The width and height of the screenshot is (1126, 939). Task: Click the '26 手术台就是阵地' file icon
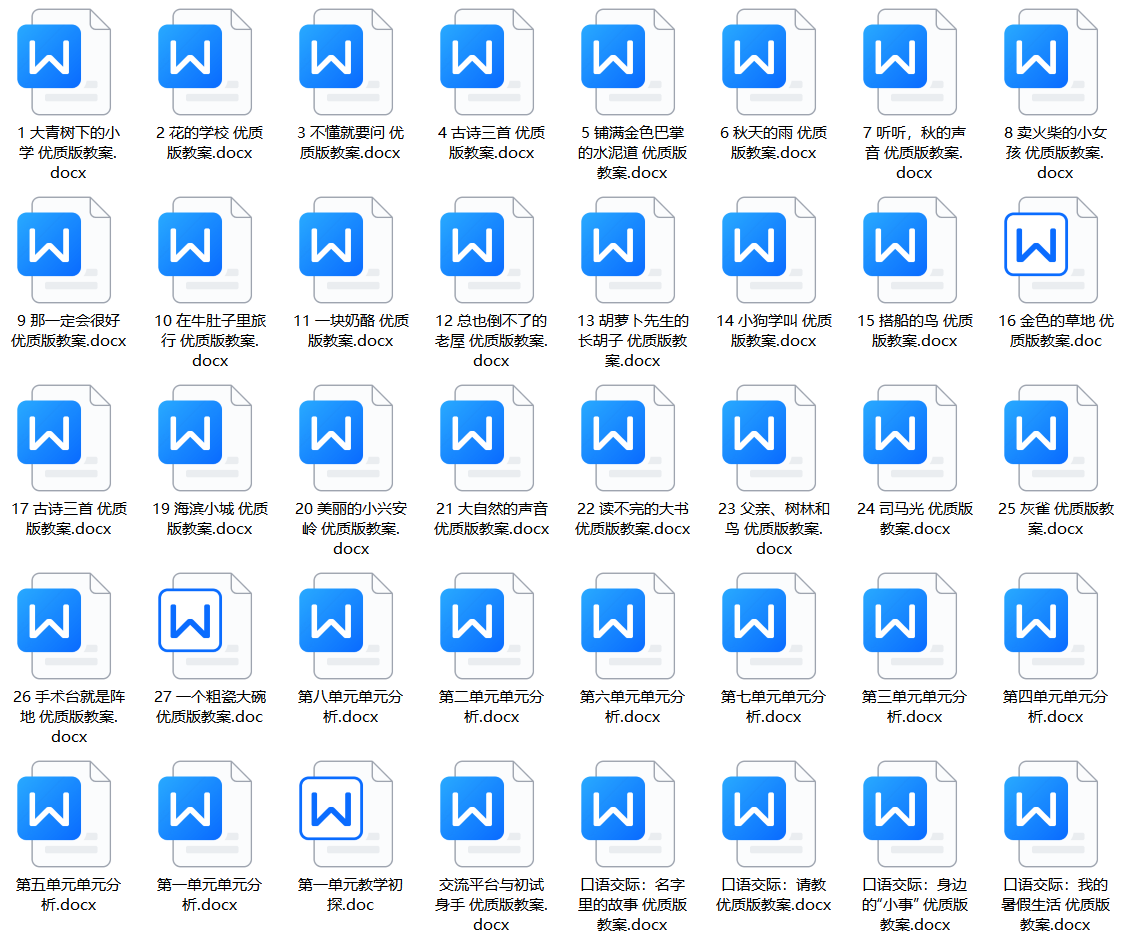point(65,626)
